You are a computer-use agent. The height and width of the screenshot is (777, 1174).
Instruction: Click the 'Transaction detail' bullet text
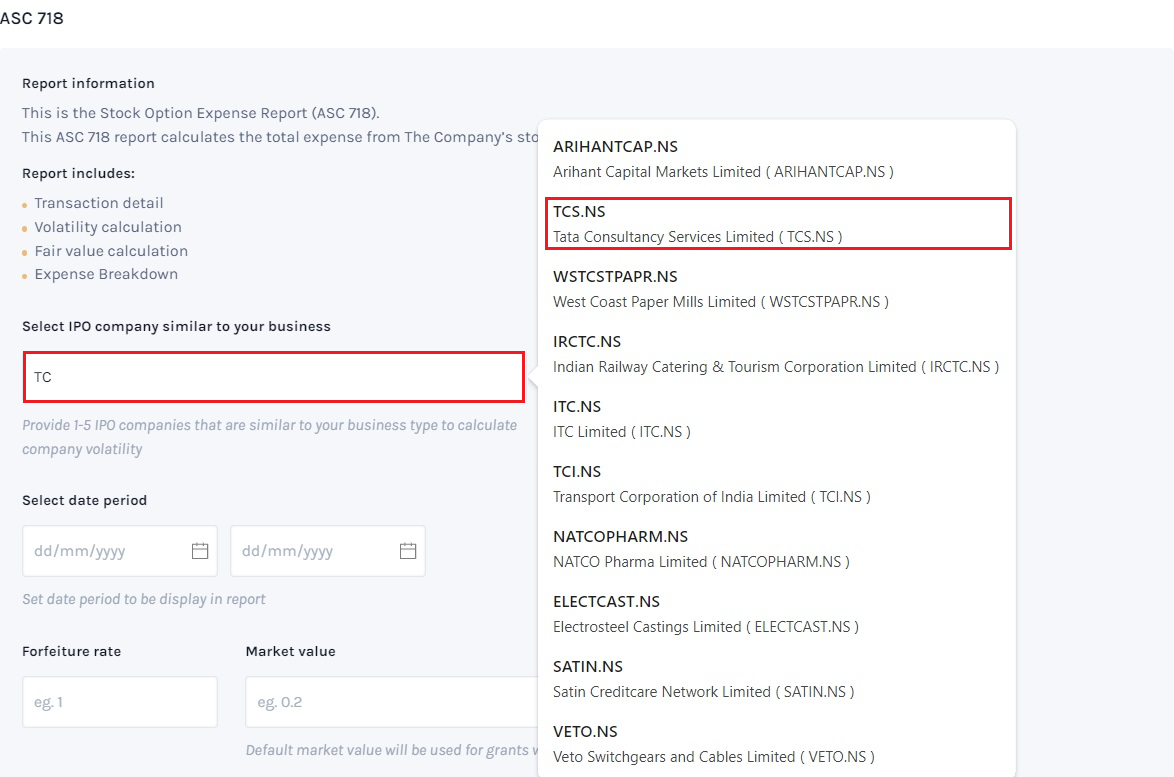click(99, 203)
